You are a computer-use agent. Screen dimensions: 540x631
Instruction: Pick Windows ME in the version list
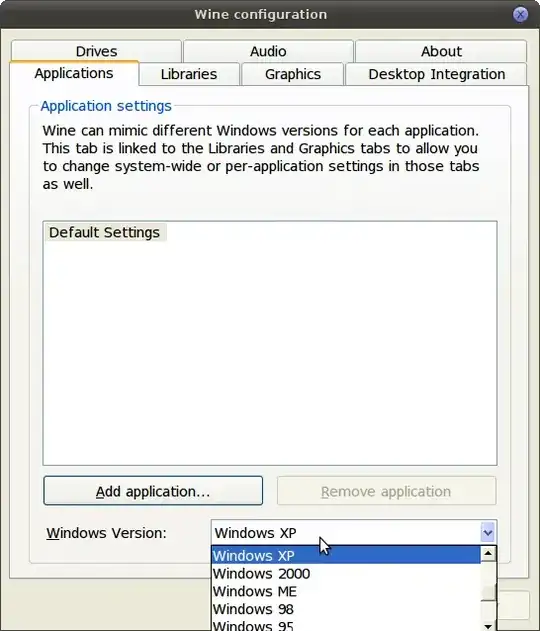[x=346, y=591]
